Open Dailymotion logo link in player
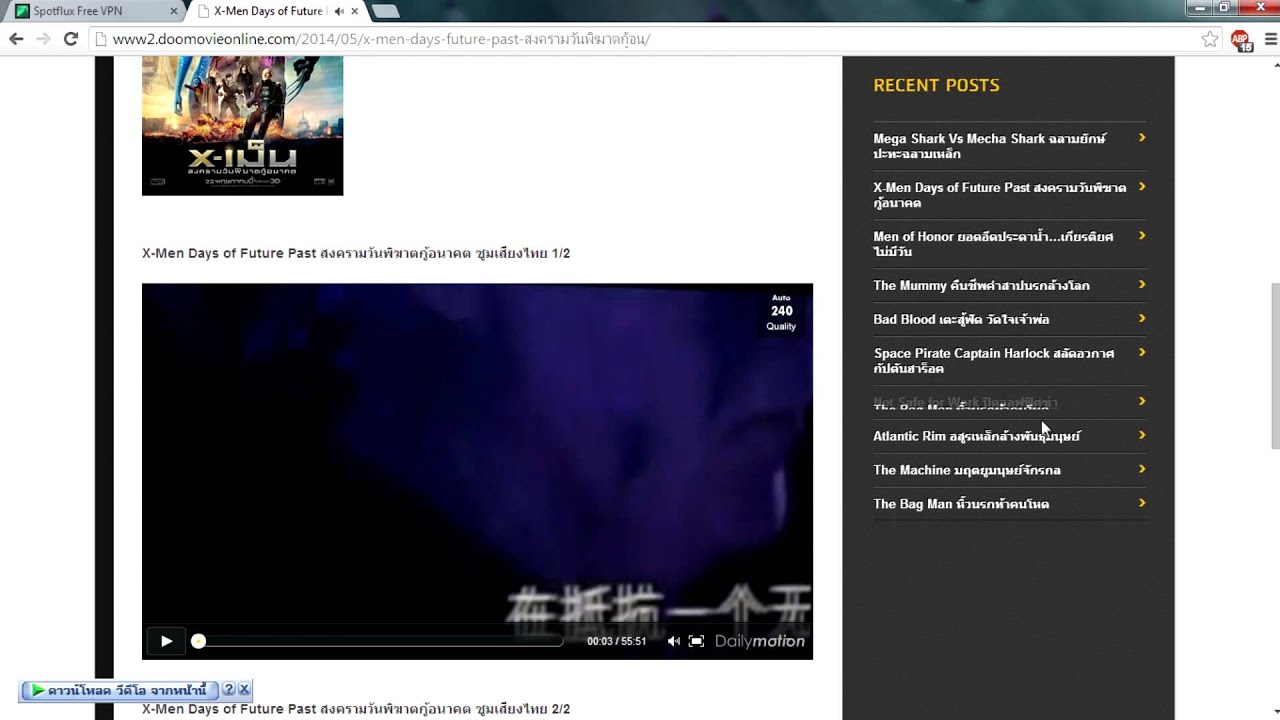The width and height of the screenshot is (1280, 720). [x=759, y=641]
